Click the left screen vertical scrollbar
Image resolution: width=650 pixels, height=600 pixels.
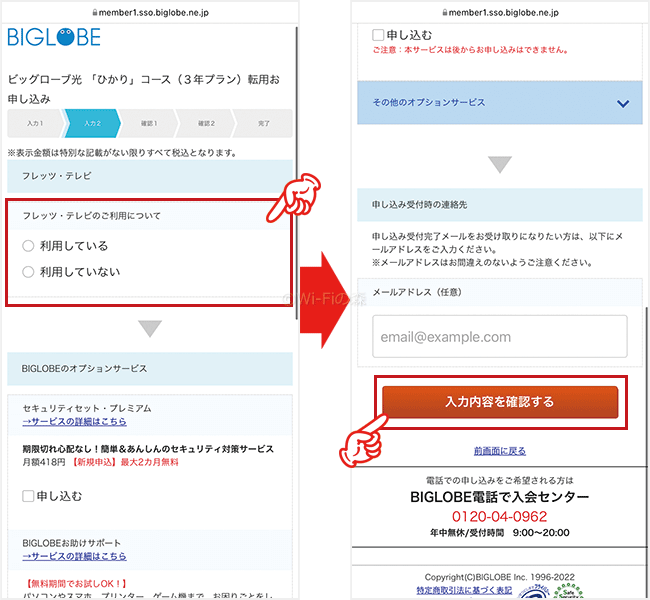[x=296, y=173]
